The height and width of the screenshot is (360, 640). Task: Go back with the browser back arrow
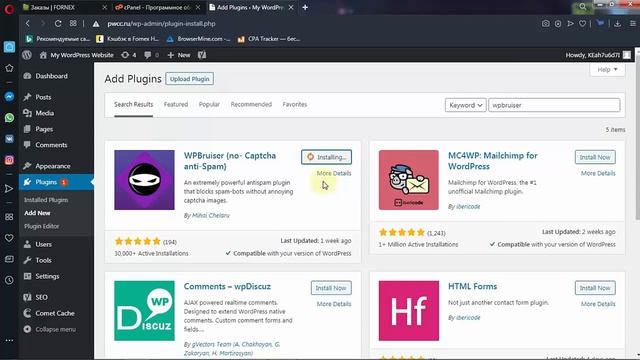tap(28, 24)
